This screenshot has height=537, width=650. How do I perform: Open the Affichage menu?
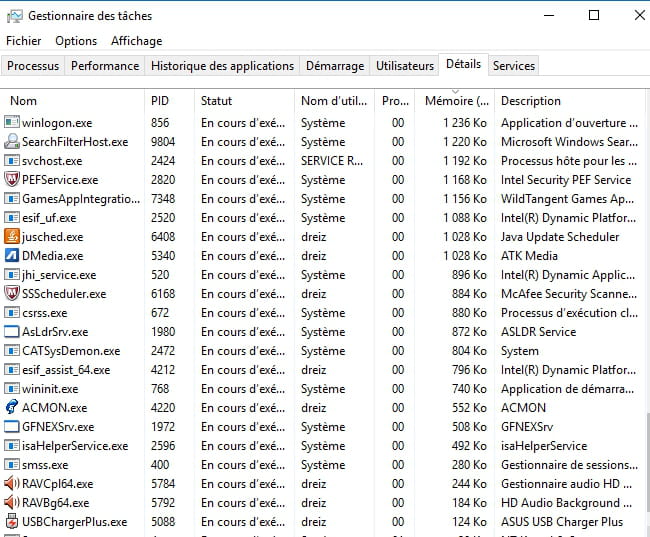[136, 41]
